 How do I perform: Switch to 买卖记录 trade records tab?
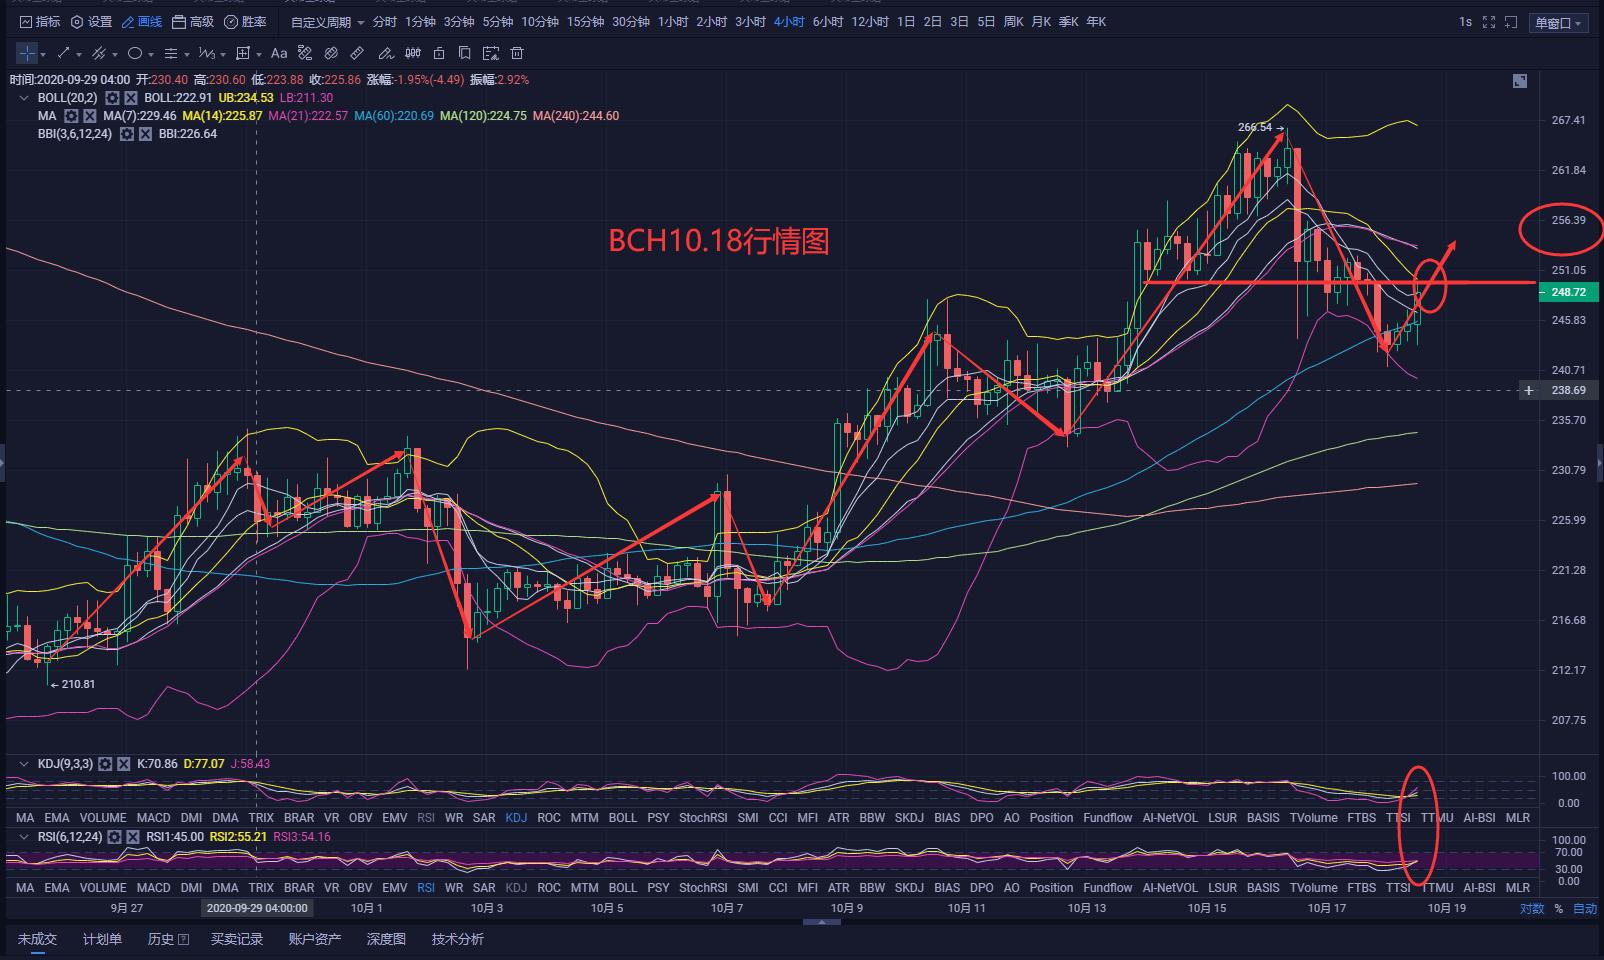[x=237, y=939]
